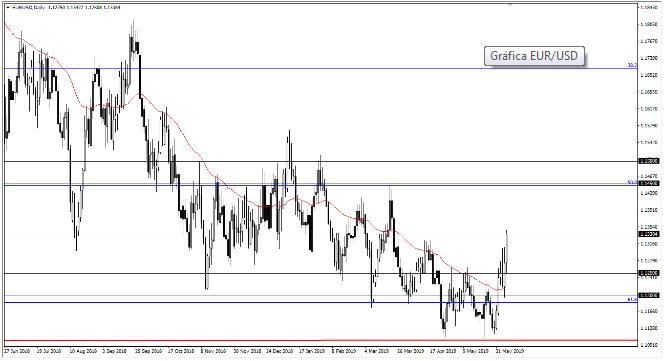This screenshot has height=361, width=664.
Task: Click the Gráfica EUR/USD label box
Action: (534, 56)
